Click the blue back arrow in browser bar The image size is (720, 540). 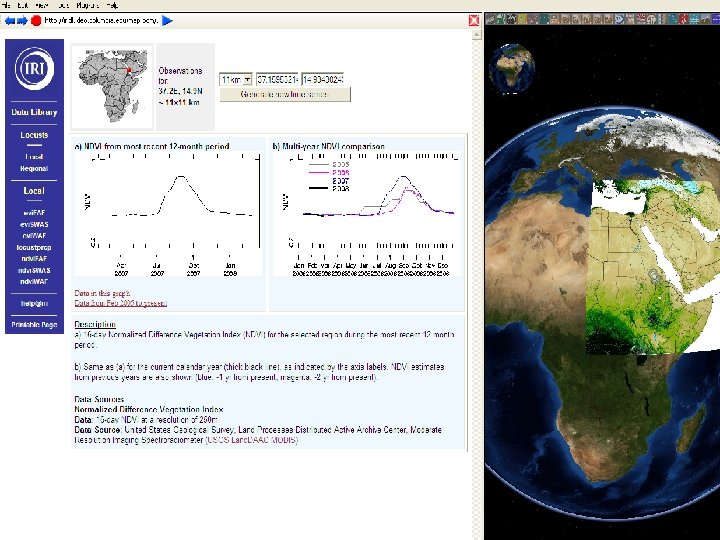click(10, 20)
